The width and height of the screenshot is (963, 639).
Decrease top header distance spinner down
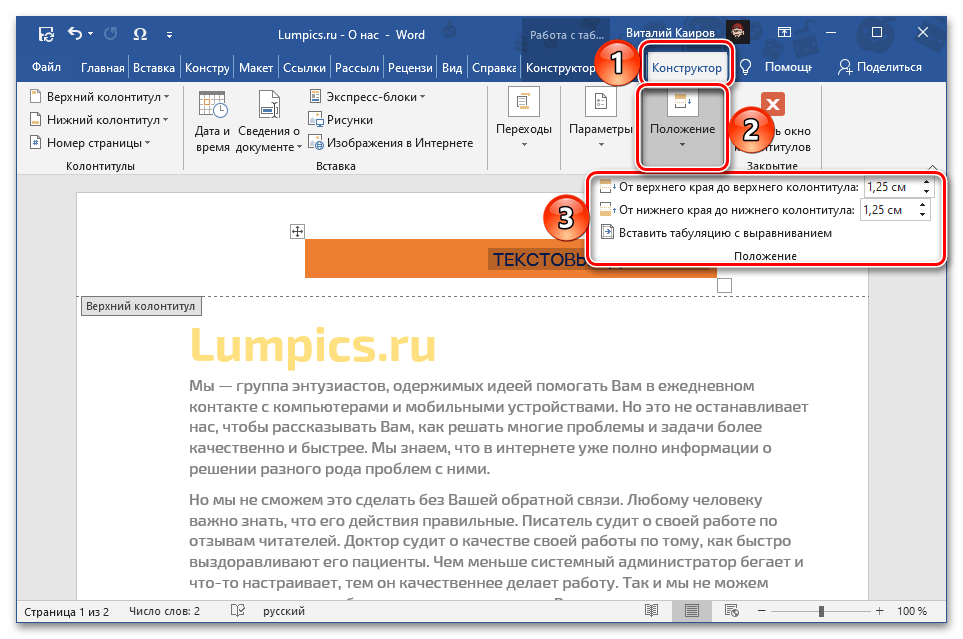point(926,192)
